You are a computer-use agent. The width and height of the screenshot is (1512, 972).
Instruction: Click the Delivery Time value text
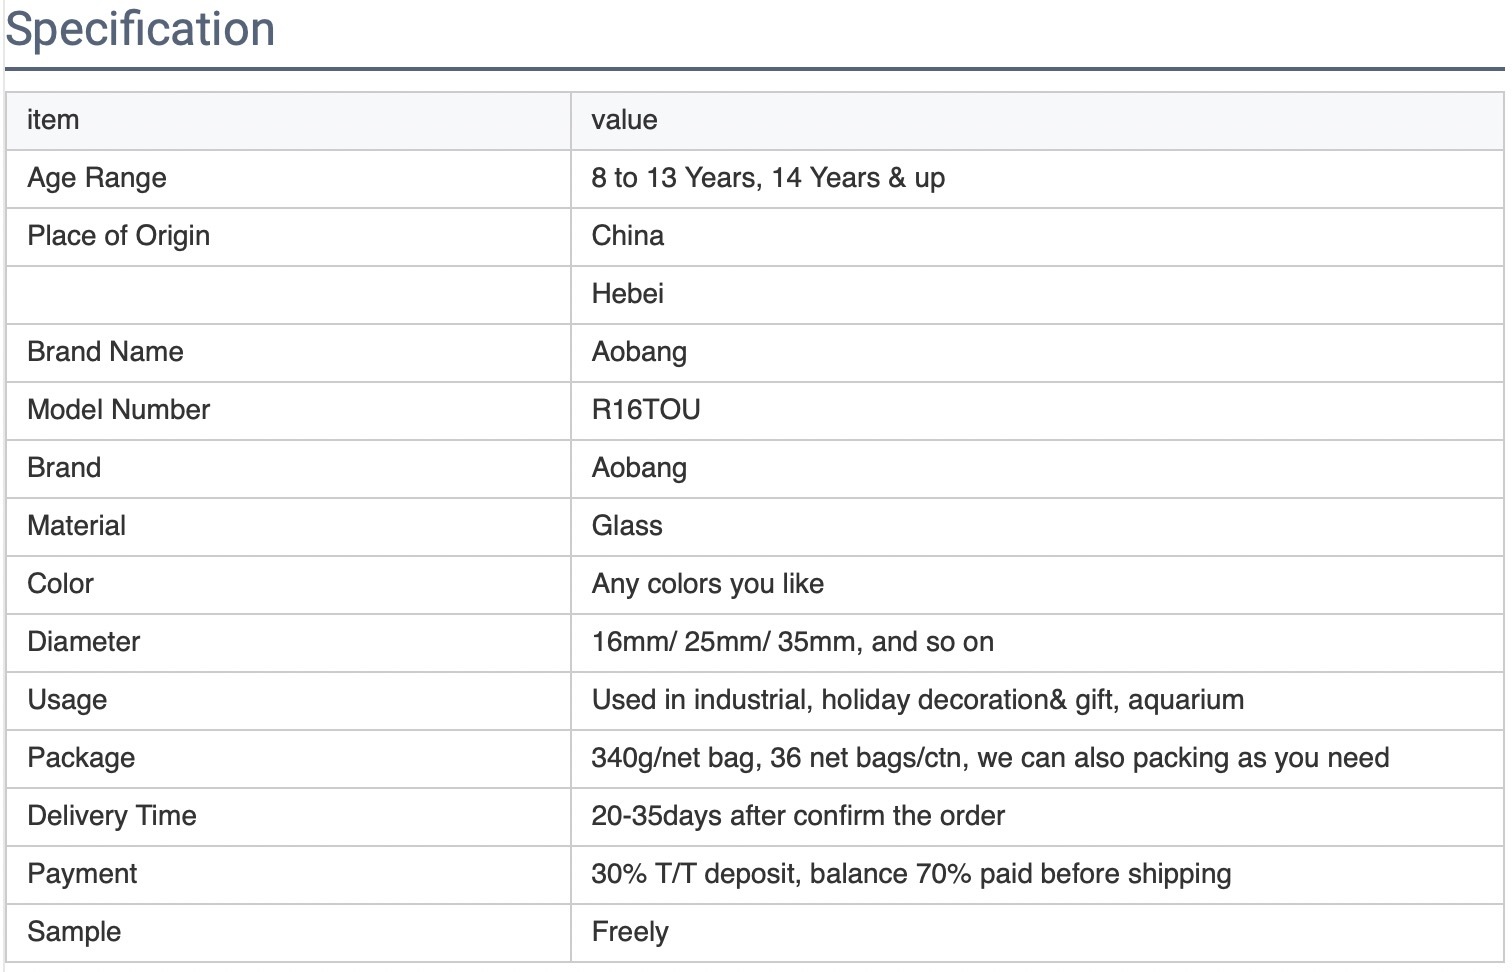tap(798, 816)
